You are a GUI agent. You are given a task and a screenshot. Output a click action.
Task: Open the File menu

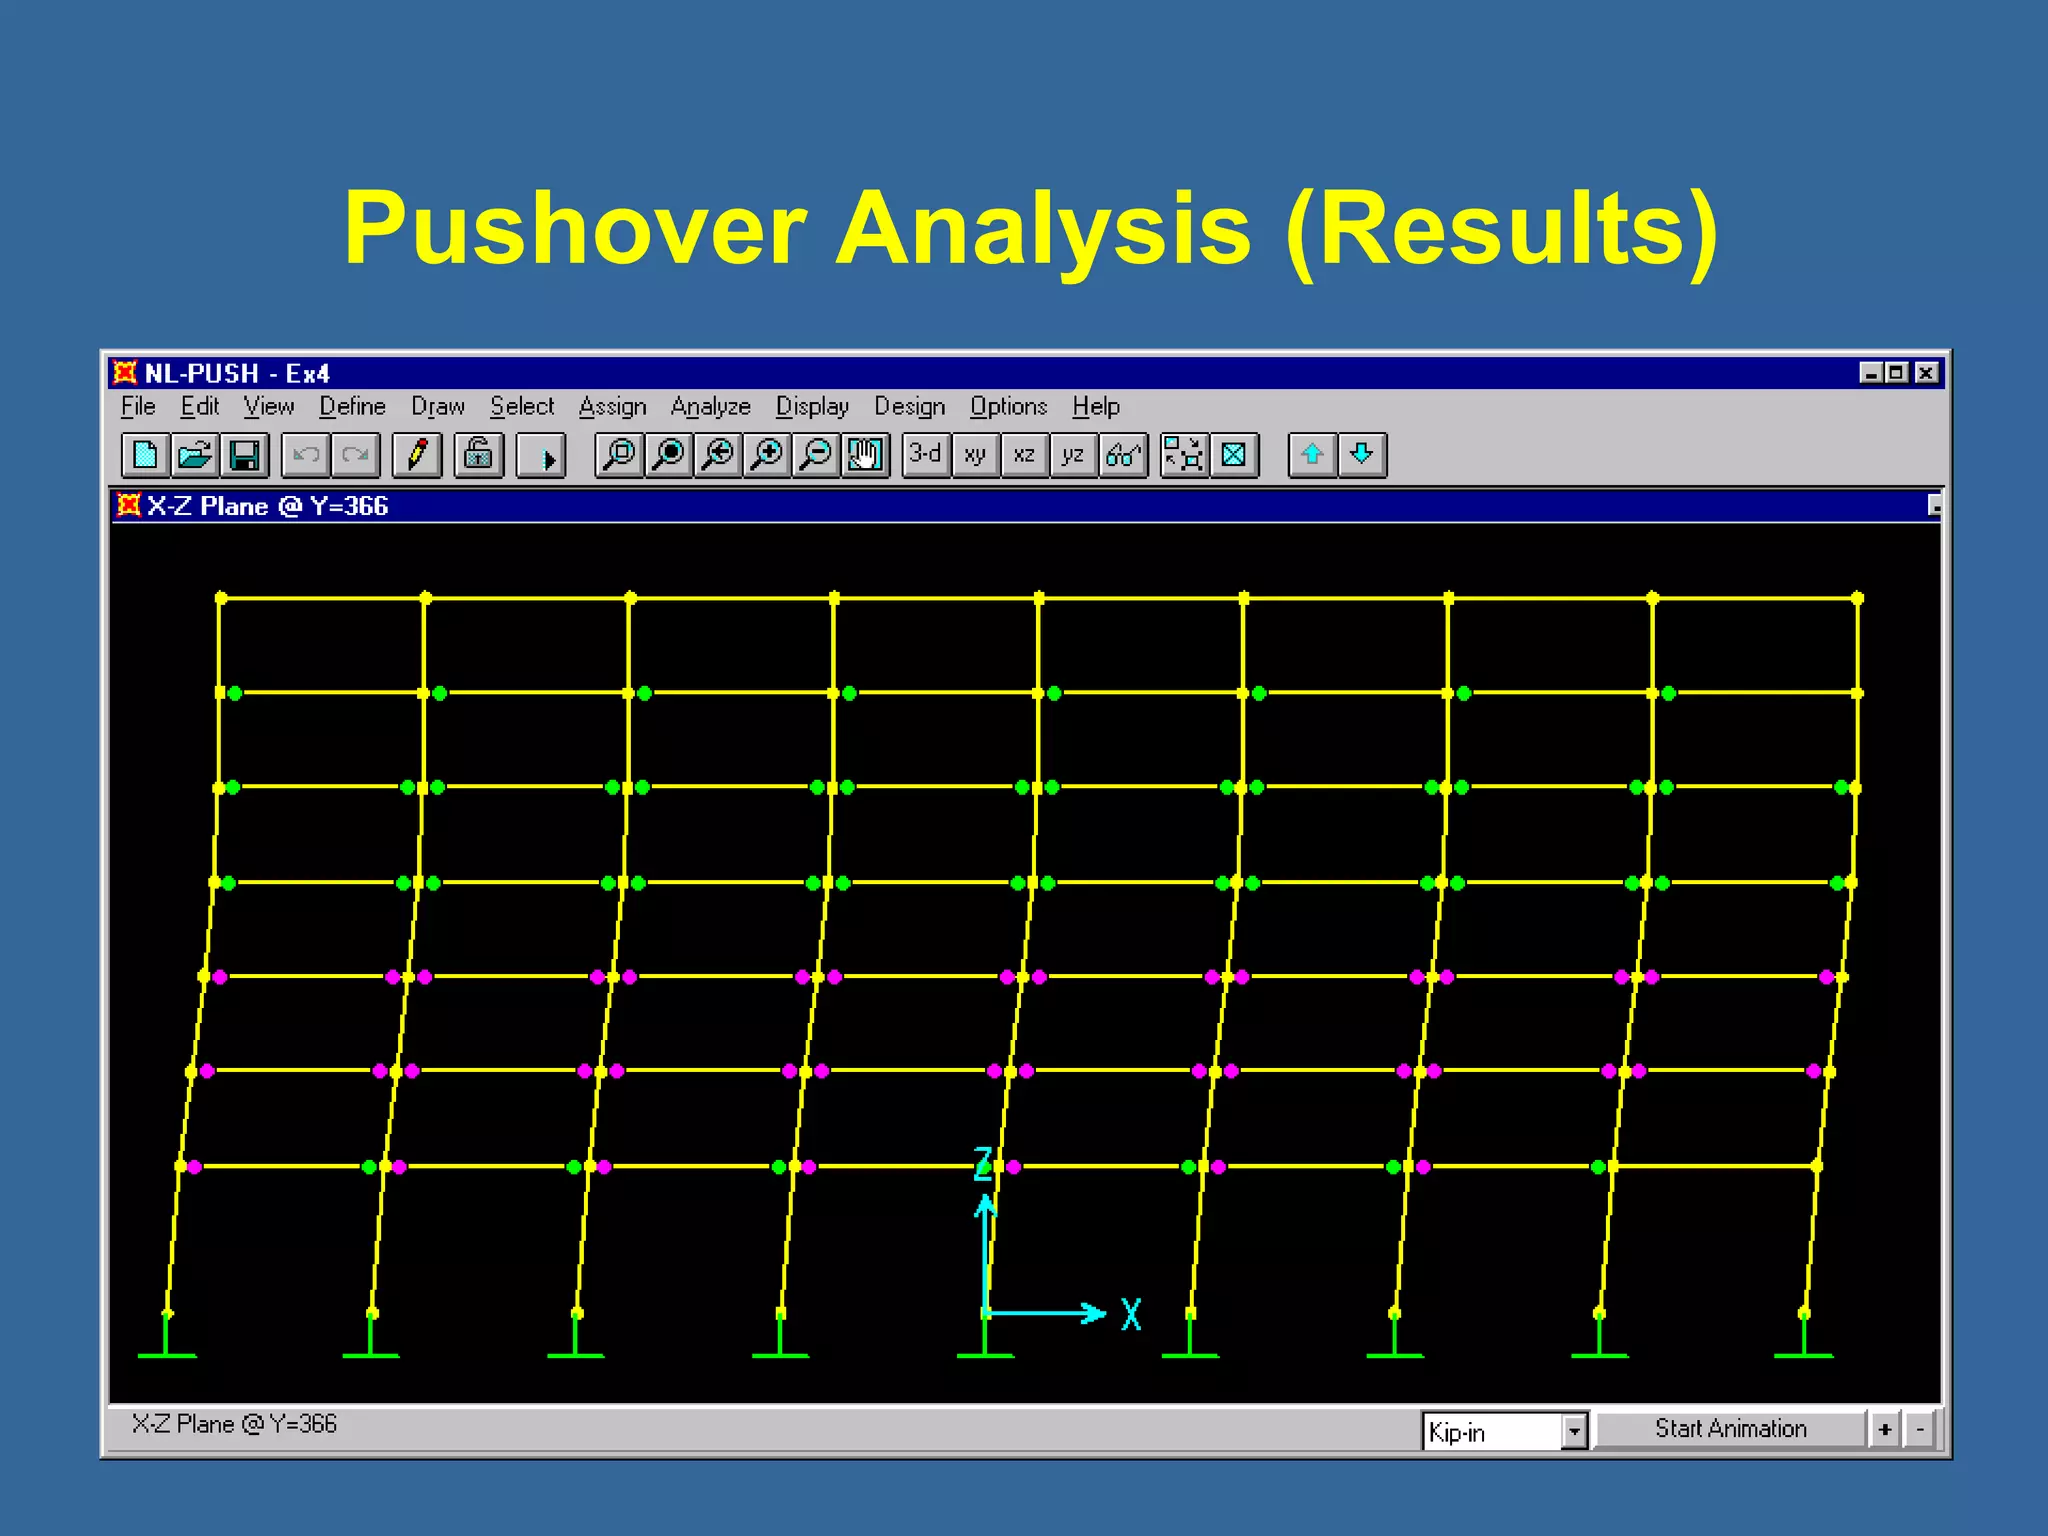(138, 407)
